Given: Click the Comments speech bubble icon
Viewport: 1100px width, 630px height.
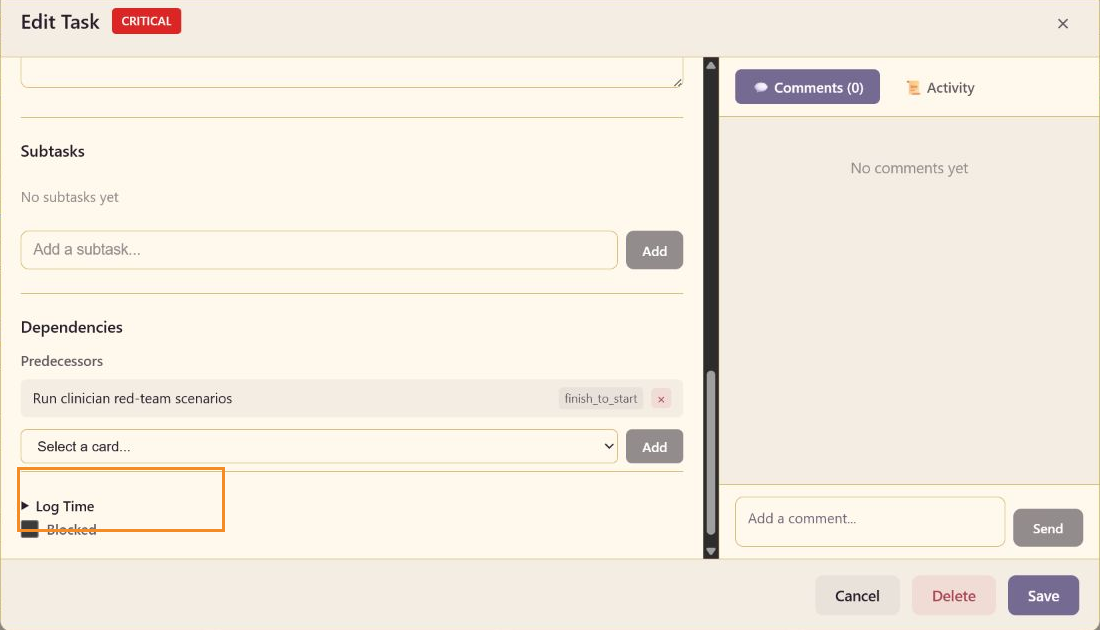Looking at the screenshot, I should (x=760, y=88).
